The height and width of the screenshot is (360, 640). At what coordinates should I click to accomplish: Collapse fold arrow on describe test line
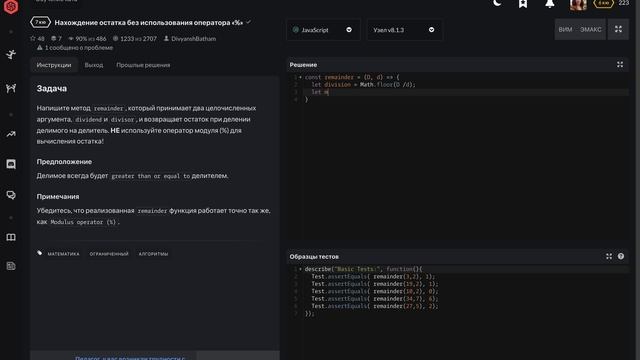coord(301,269)
